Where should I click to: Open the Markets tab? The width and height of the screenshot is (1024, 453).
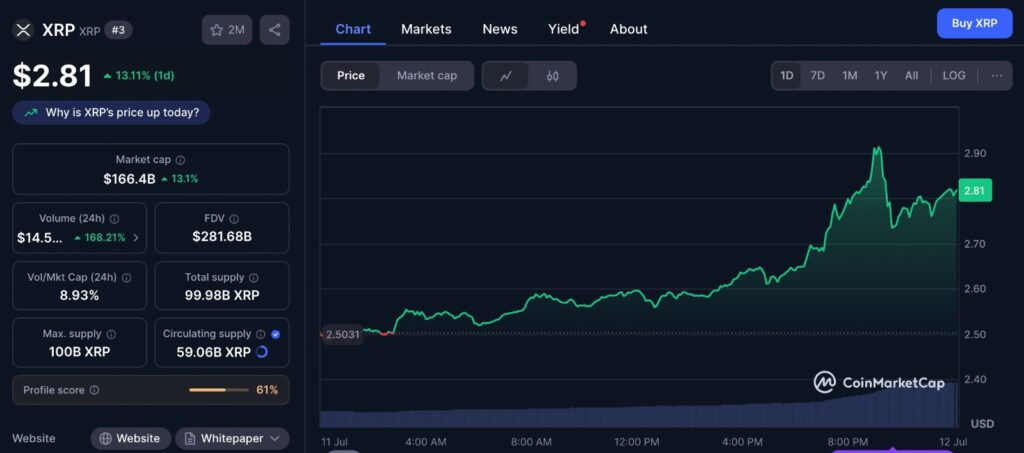pyautogui.click(x=426, y=29)
